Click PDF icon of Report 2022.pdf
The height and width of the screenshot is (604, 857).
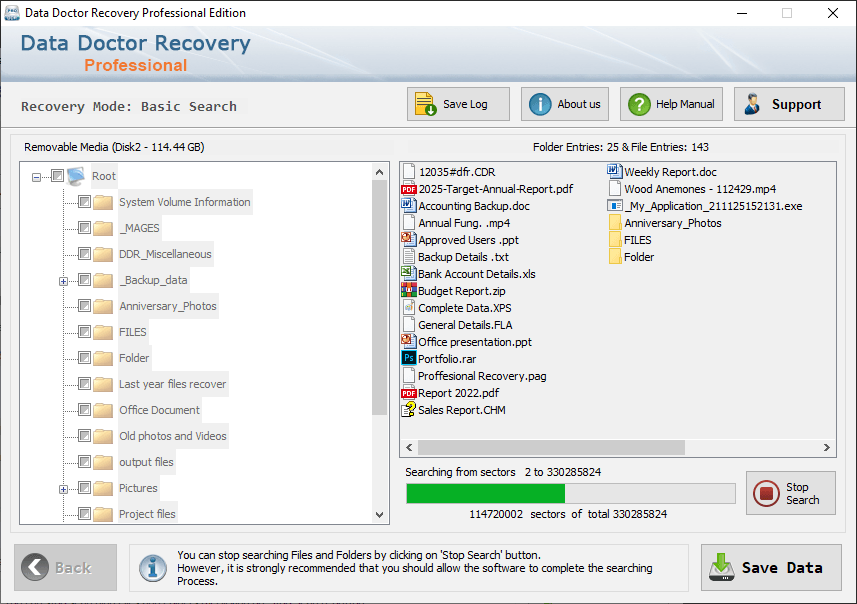pyautogui.click(x=408, y=392)
